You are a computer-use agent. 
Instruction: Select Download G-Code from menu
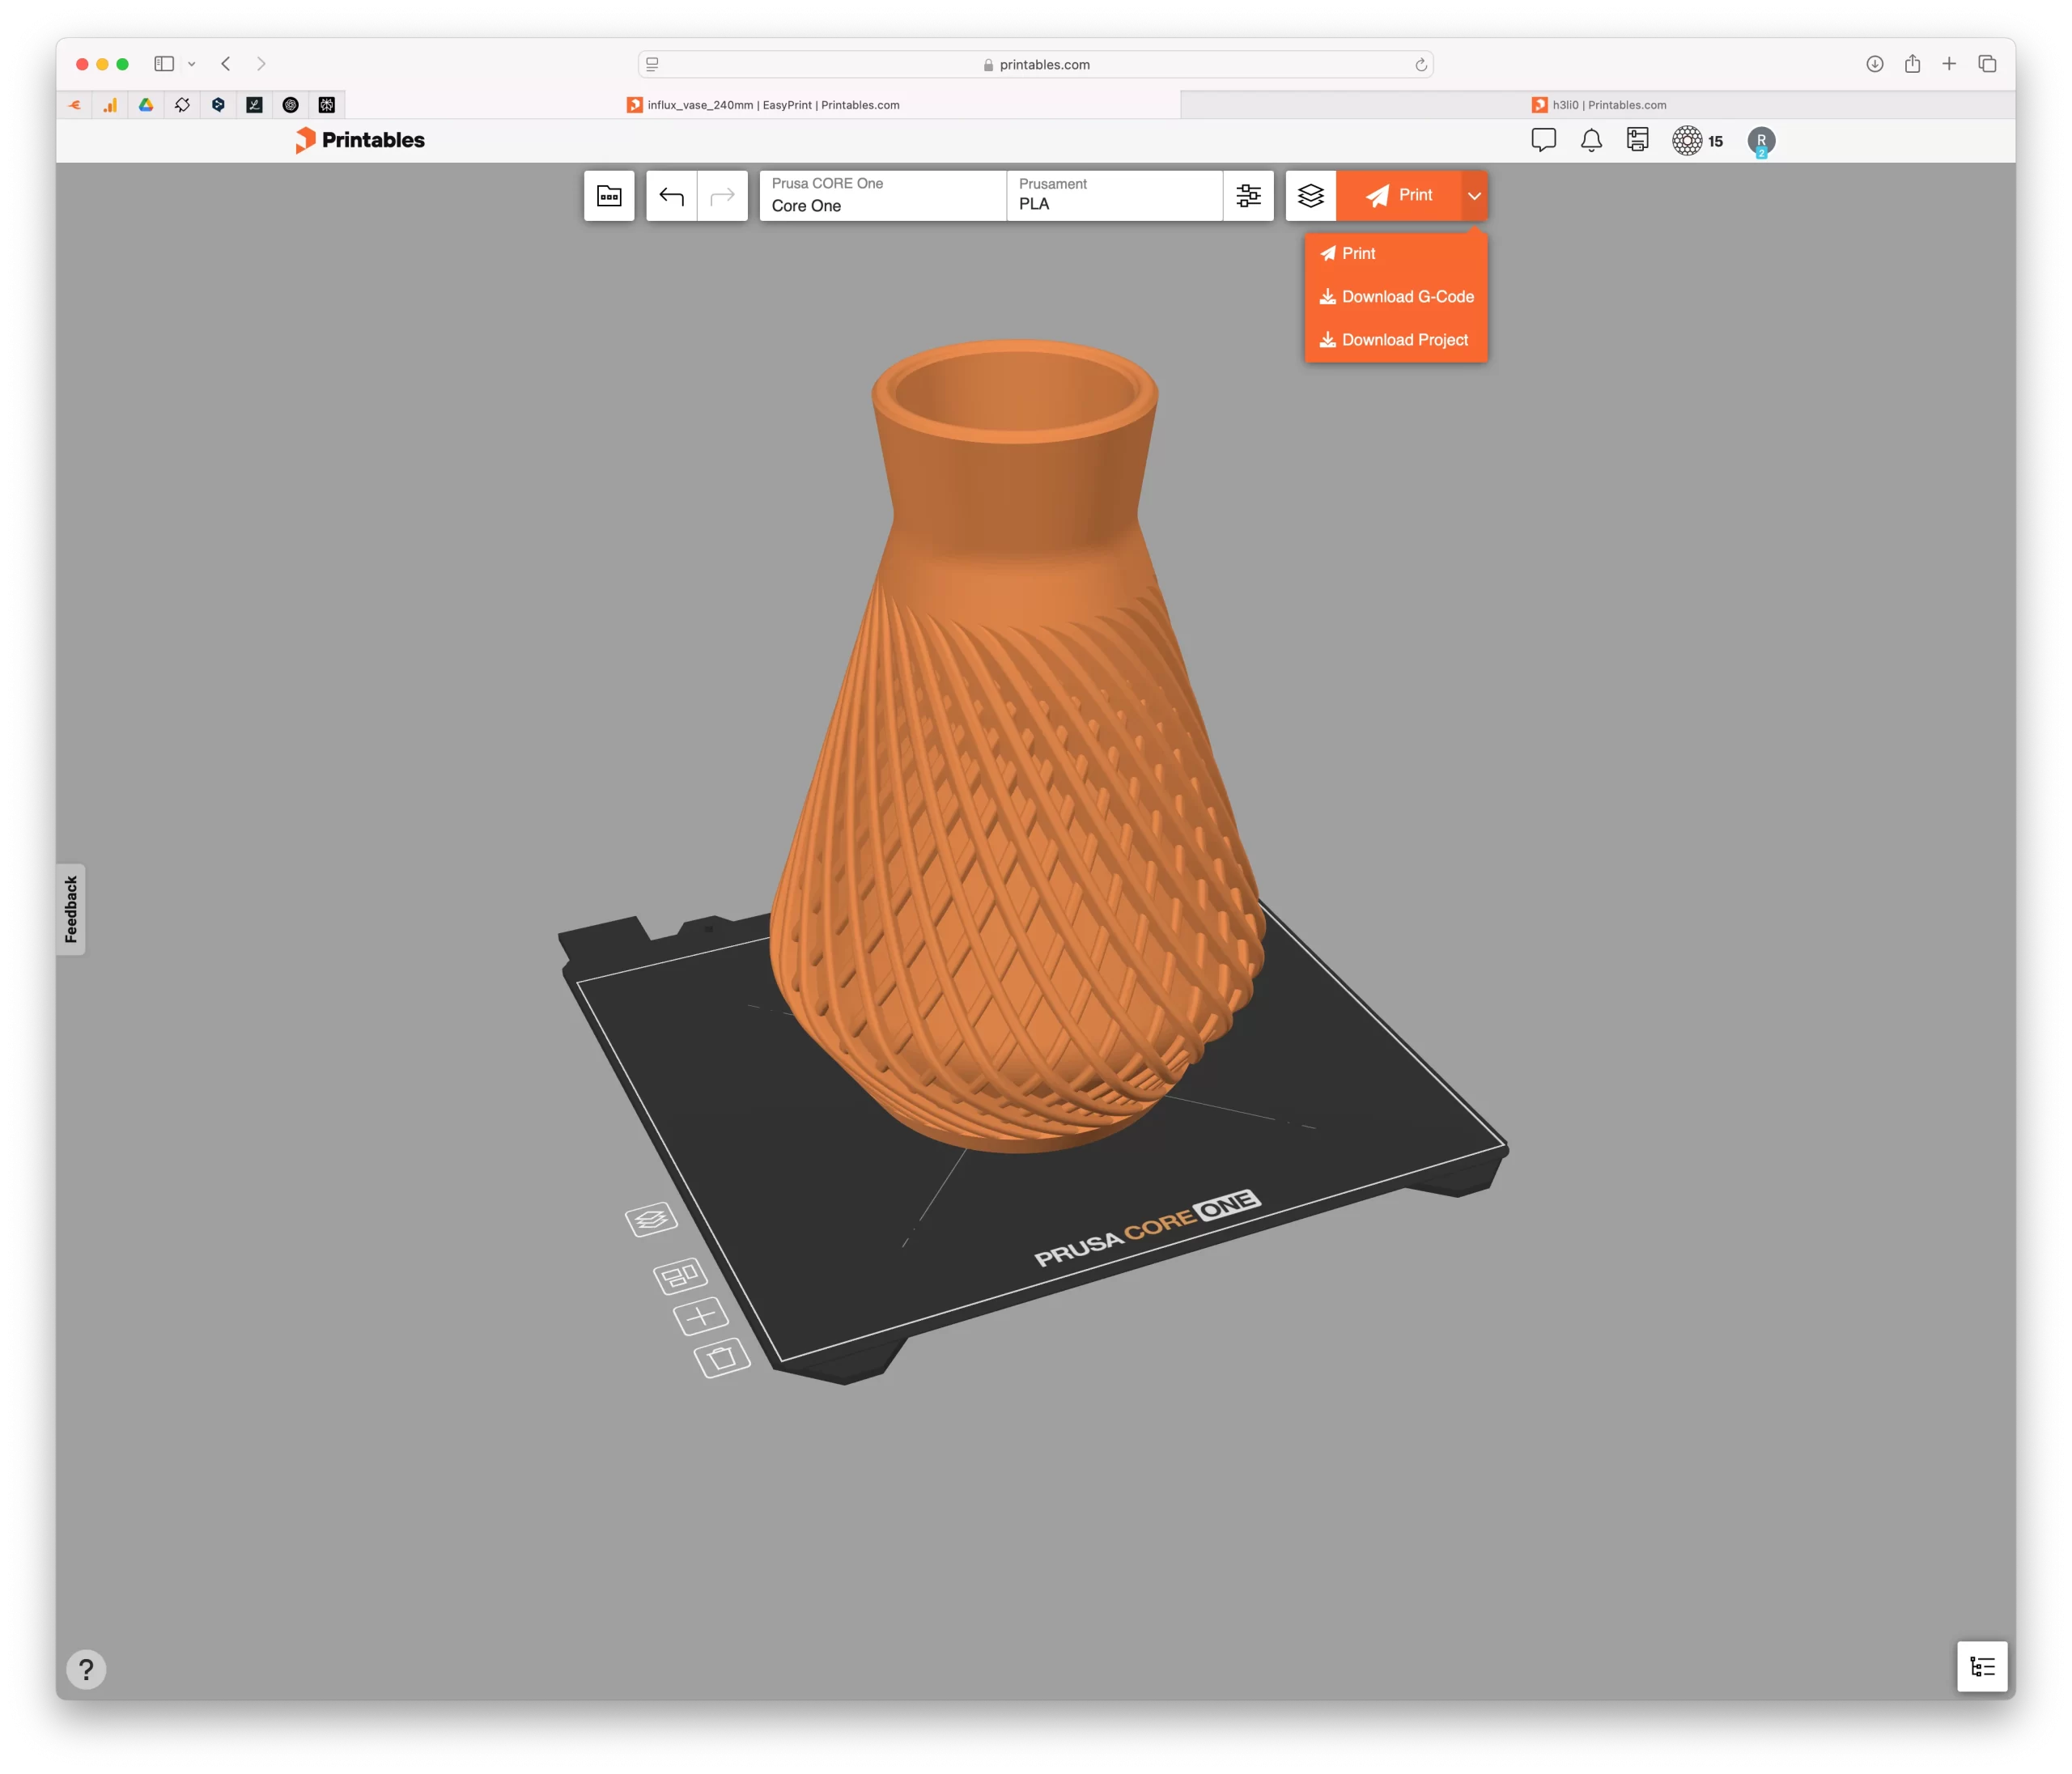pyautogui.click(x=1396, y=297)
